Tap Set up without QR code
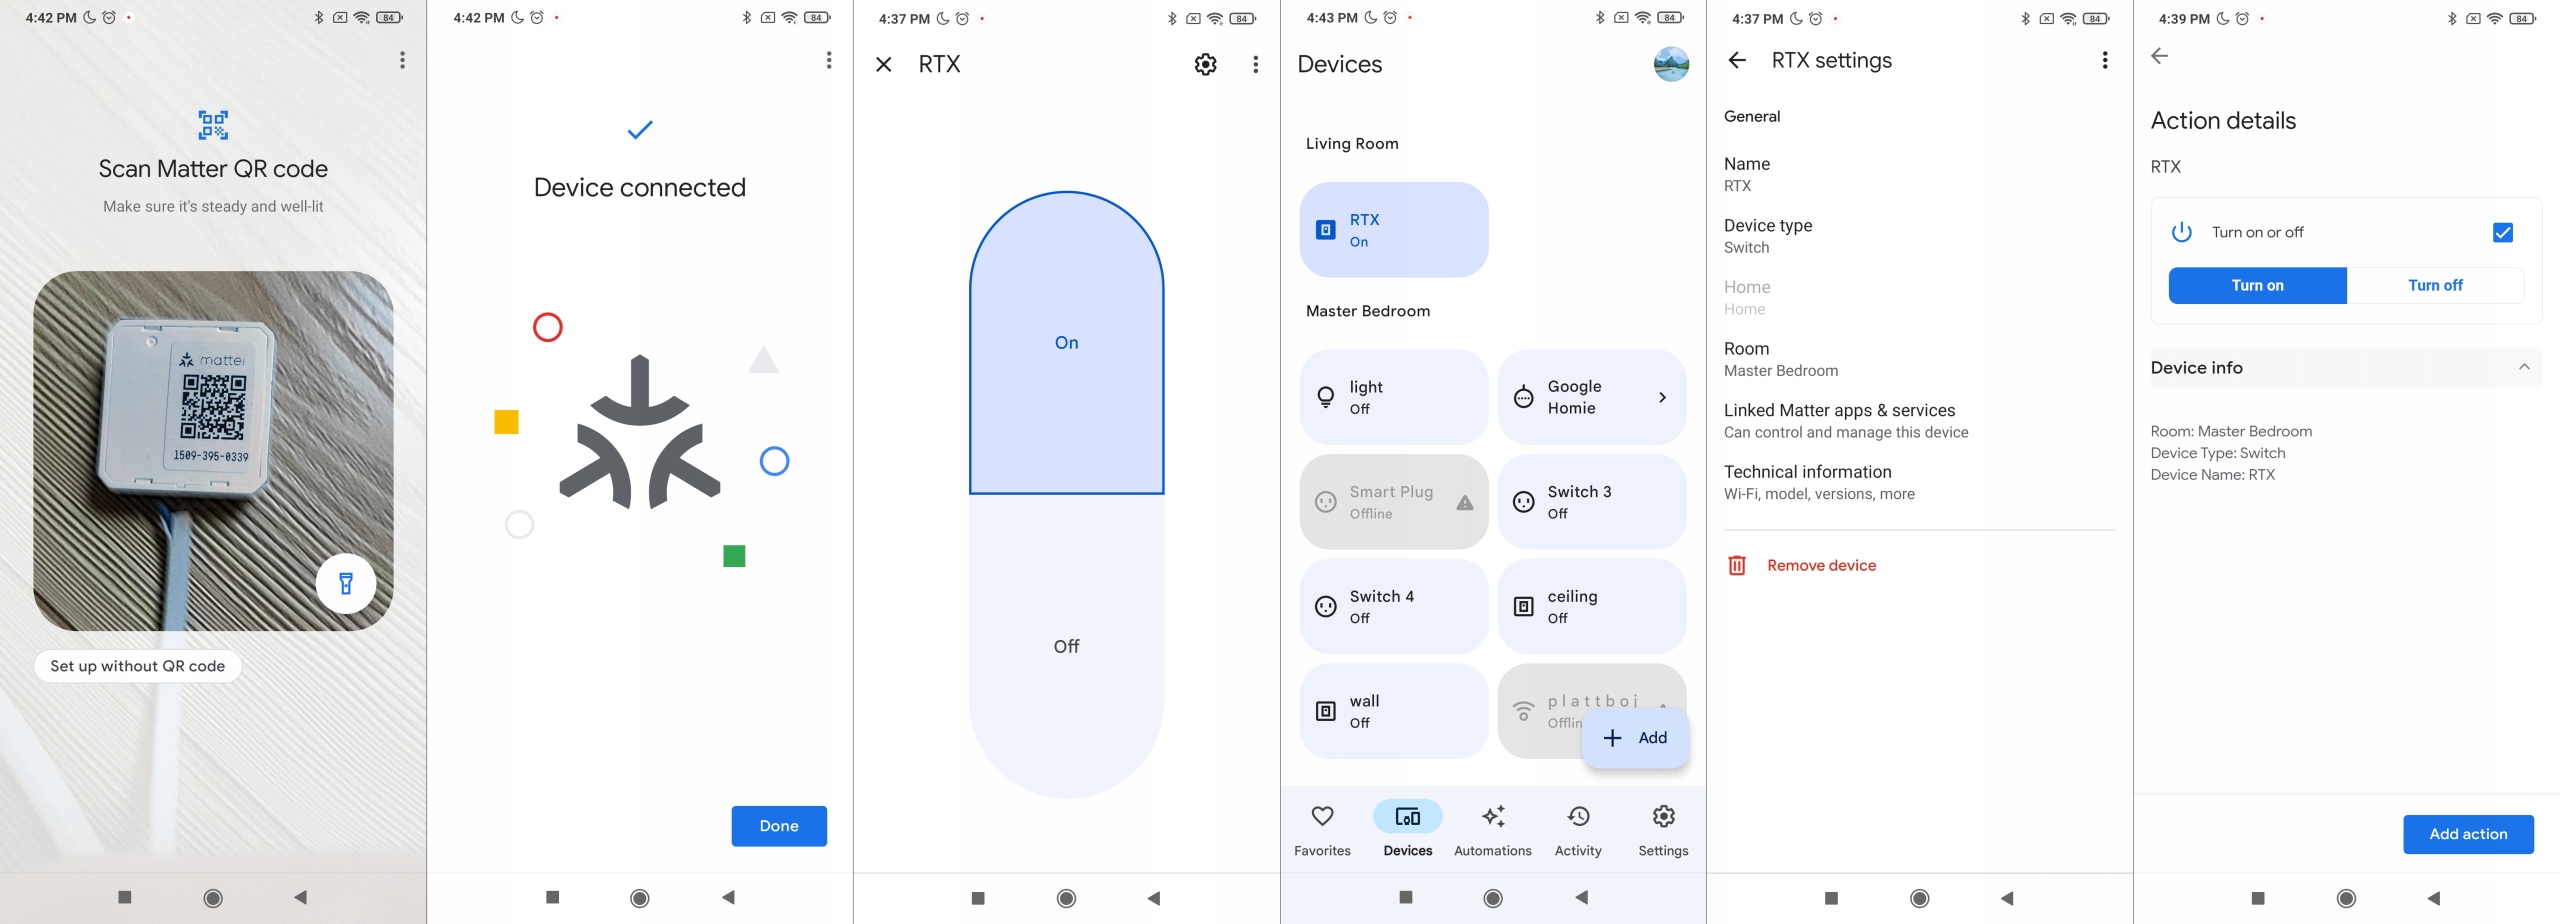The image size is (2560, 924). tap(137, 665)
